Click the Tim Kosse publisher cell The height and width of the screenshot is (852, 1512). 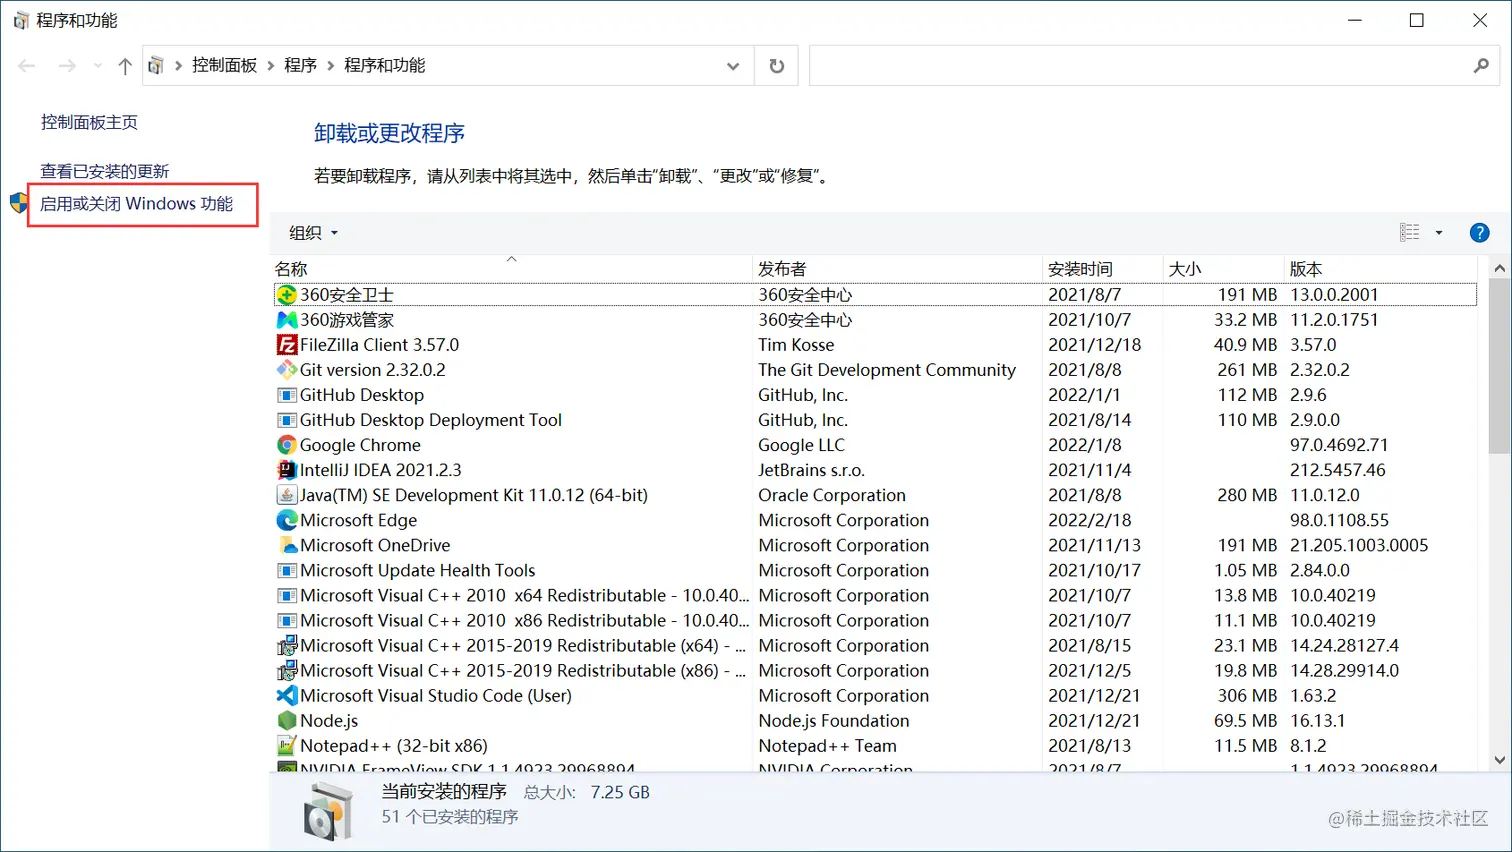(796, 345)
